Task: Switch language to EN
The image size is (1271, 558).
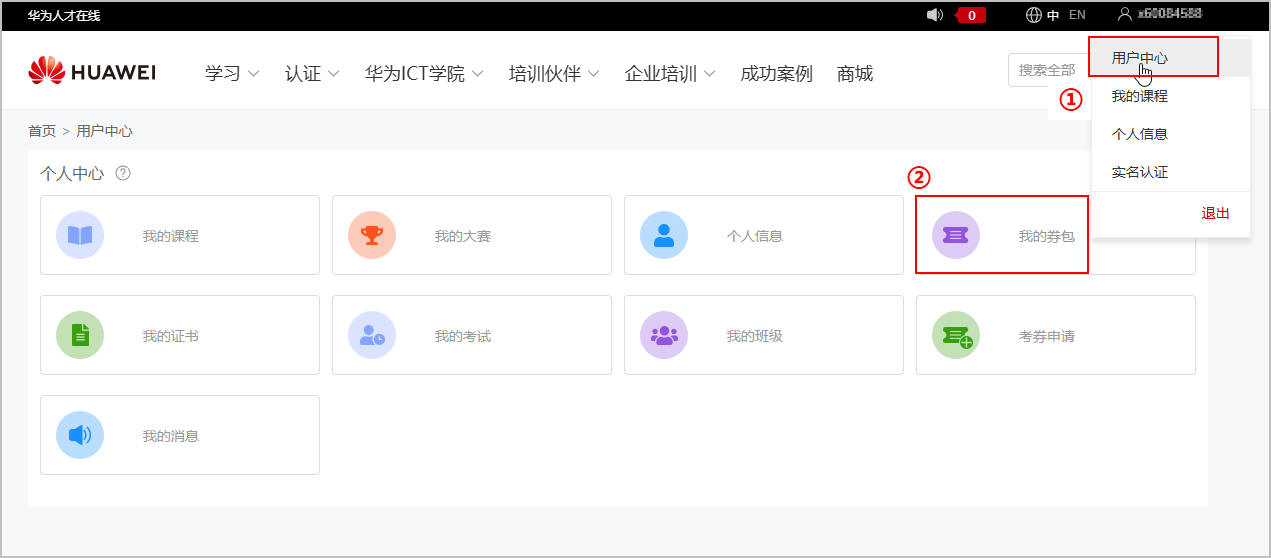Action: pyautogui.click(x=1077, y=15)
